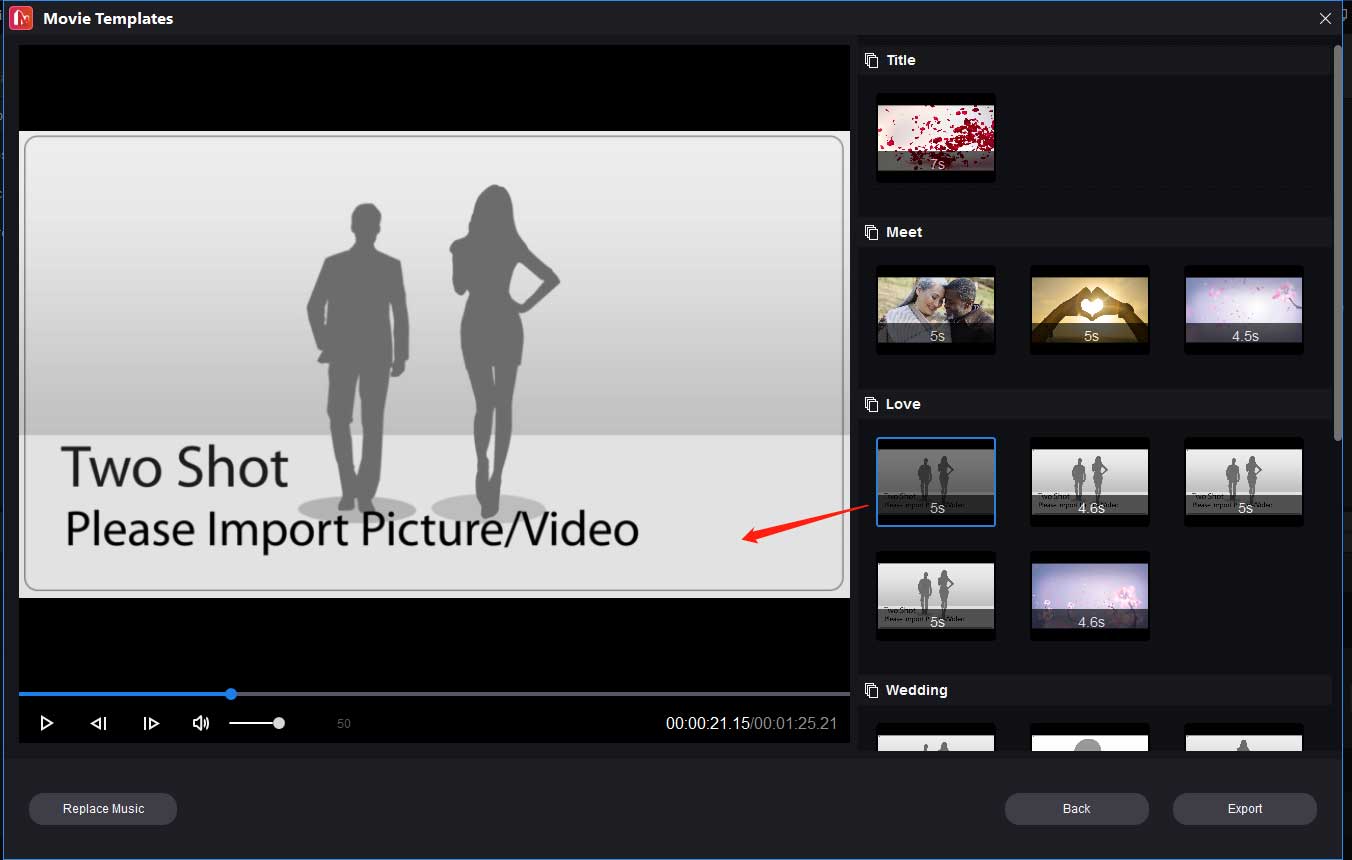
Task: Select the Love 4.6s purple blossom clip
Action: click(1090, 596)
